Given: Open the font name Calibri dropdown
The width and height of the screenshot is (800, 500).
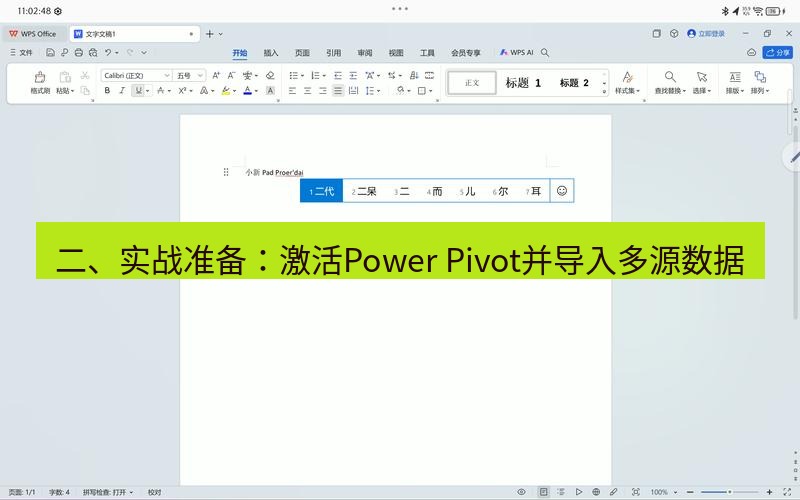Looking at the screenshot, I should 167,76.
